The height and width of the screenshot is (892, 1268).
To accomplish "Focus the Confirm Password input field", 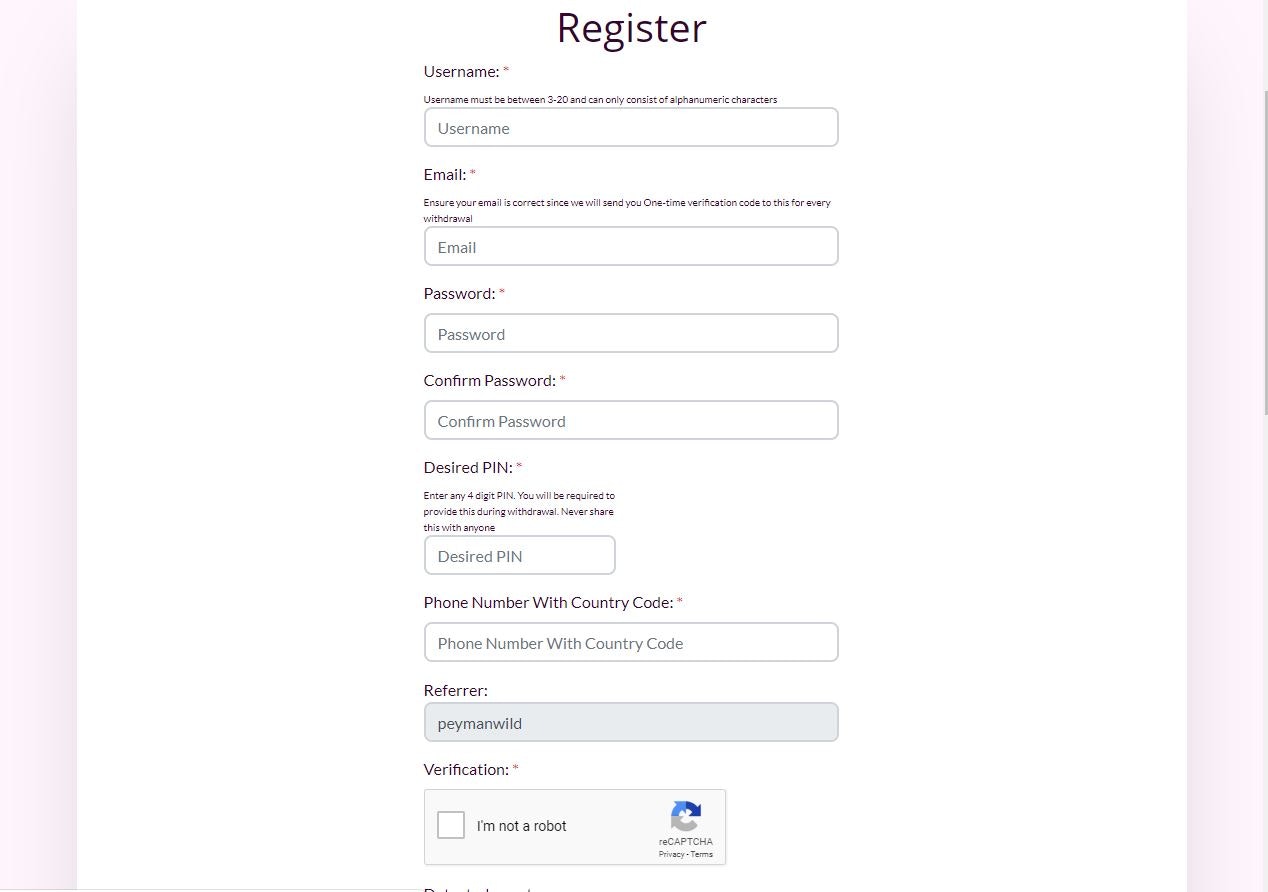I will pos(631,420).
